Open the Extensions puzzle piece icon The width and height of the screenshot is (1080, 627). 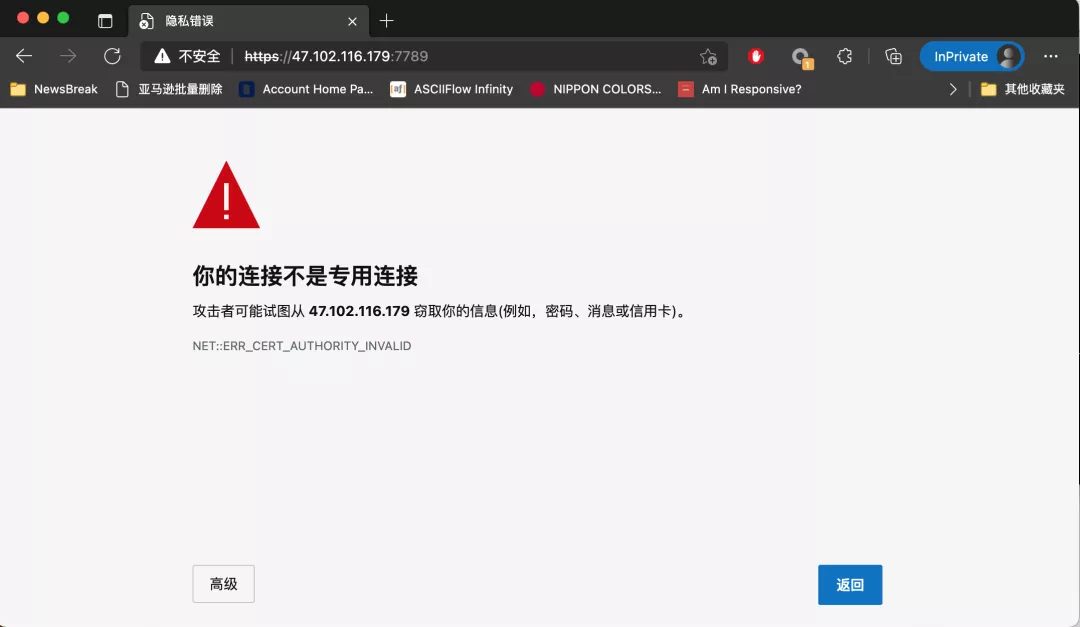click(844, 56)
